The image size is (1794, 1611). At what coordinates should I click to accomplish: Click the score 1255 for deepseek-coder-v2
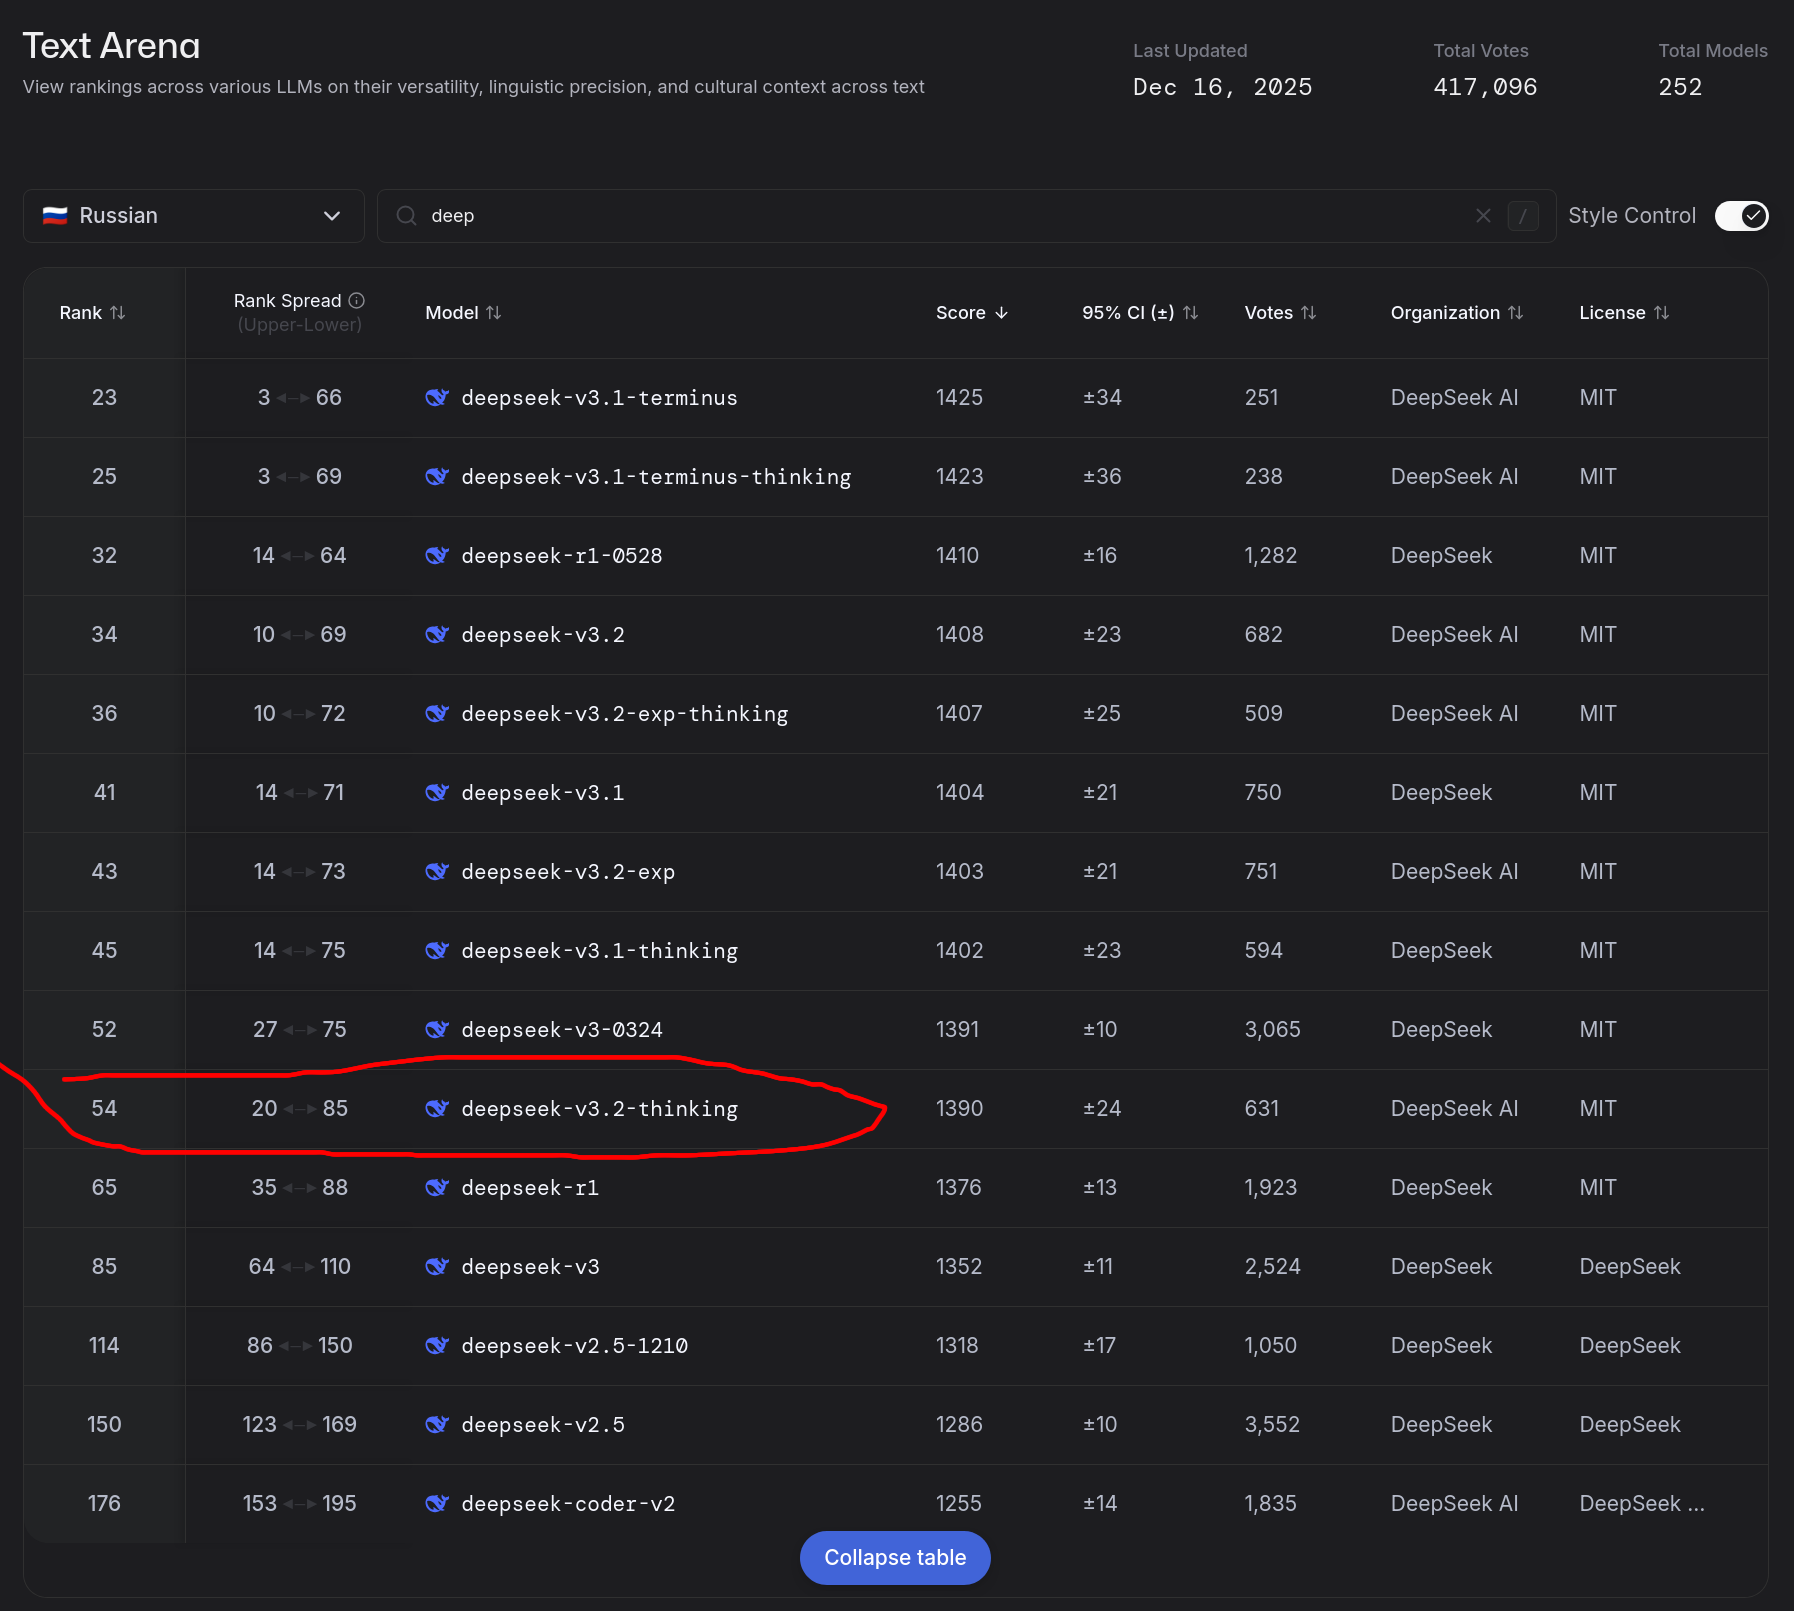958,1504
